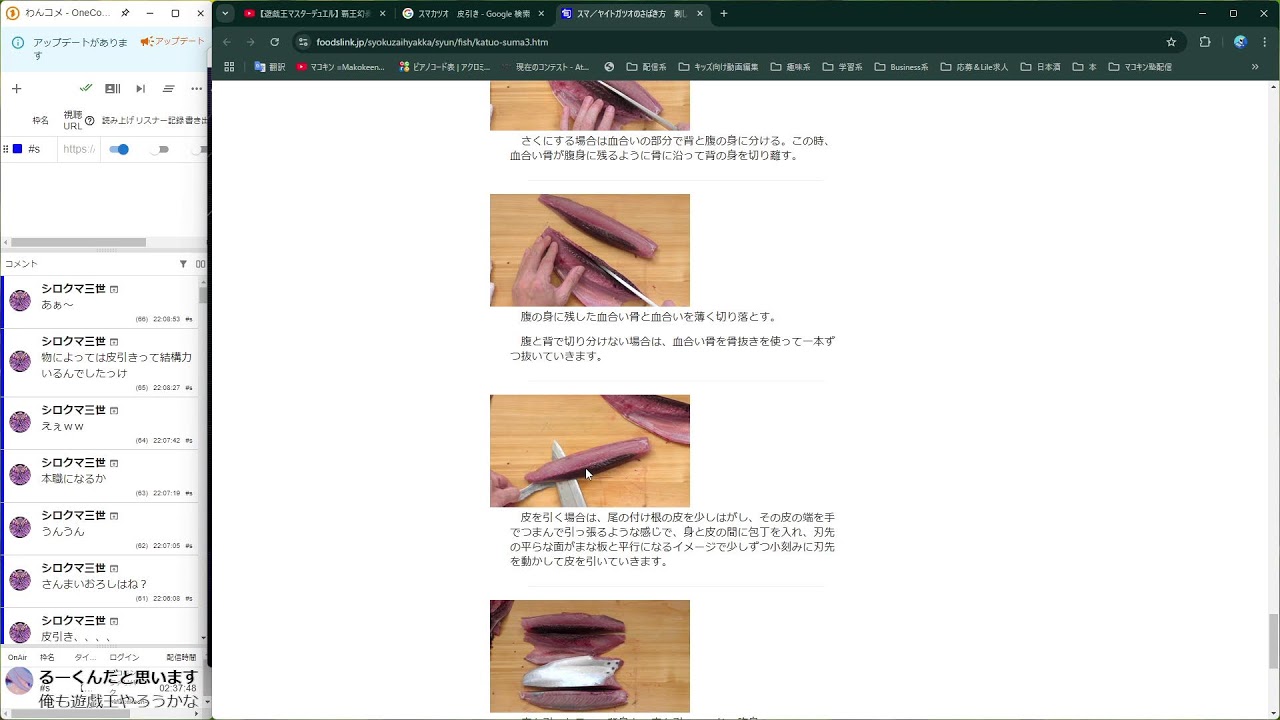This screenshot has width=1280, height=720.
Task: Open the comment filter funnel icon
Action: pyautogui.click(x=183, y=264)
